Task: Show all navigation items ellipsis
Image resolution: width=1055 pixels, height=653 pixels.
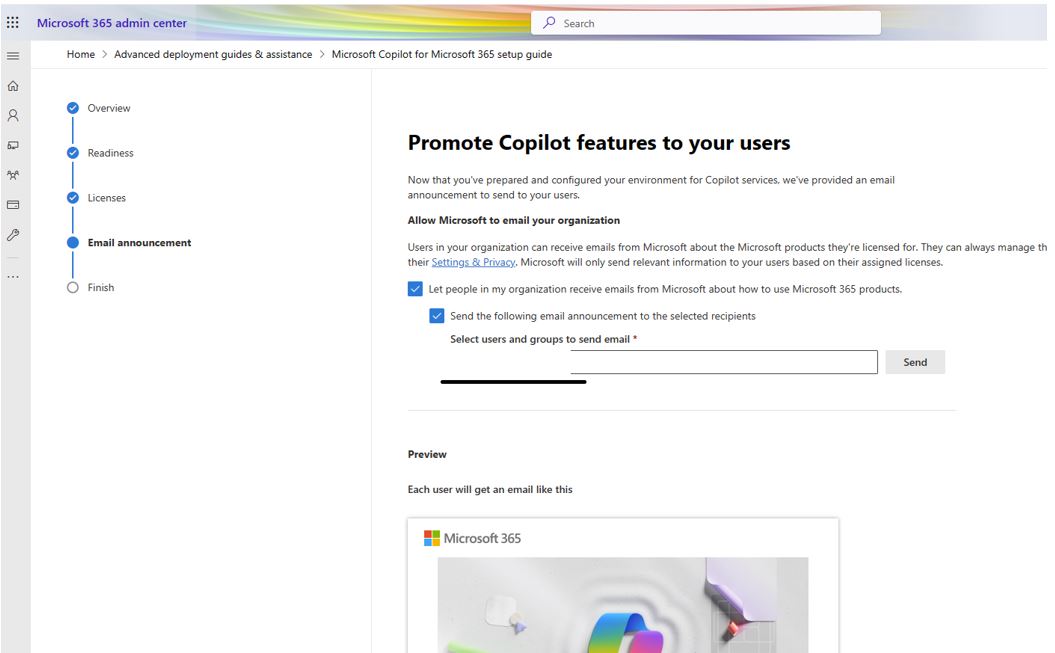Action: coord(13,276)
